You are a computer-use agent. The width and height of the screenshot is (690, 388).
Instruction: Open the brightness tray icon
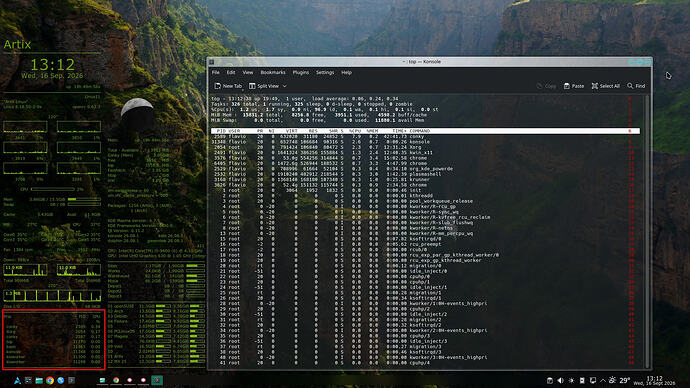click(571, 381)
